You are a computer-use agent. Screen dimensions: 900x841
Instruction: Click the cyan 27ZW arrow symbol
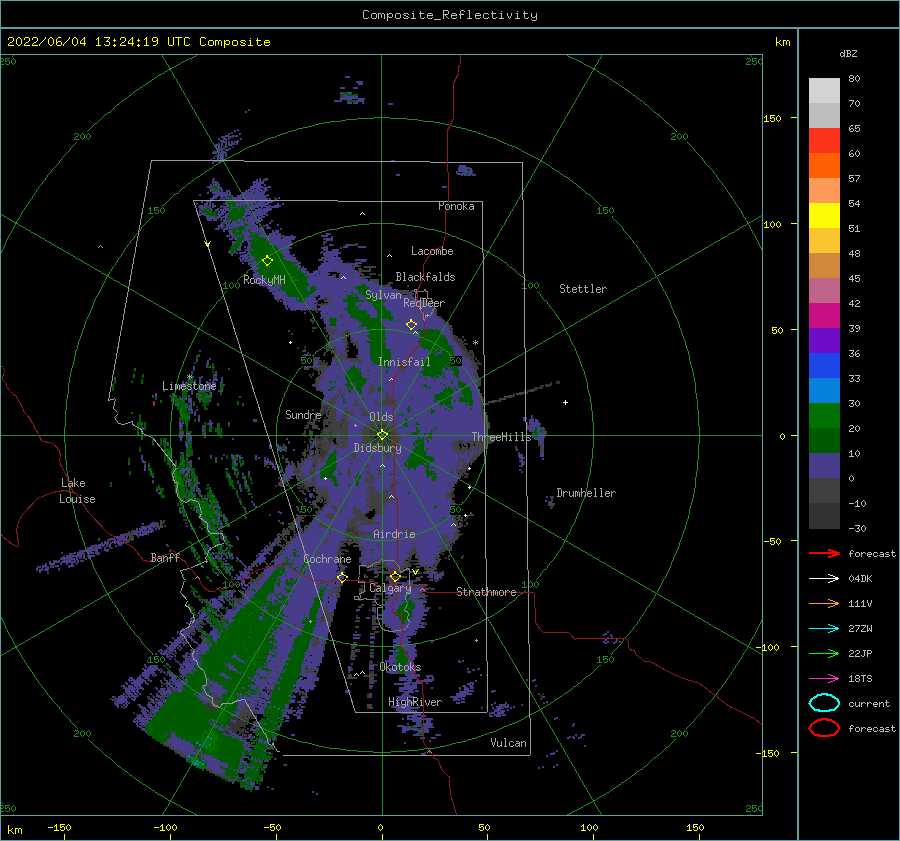(x=824, y=629)
